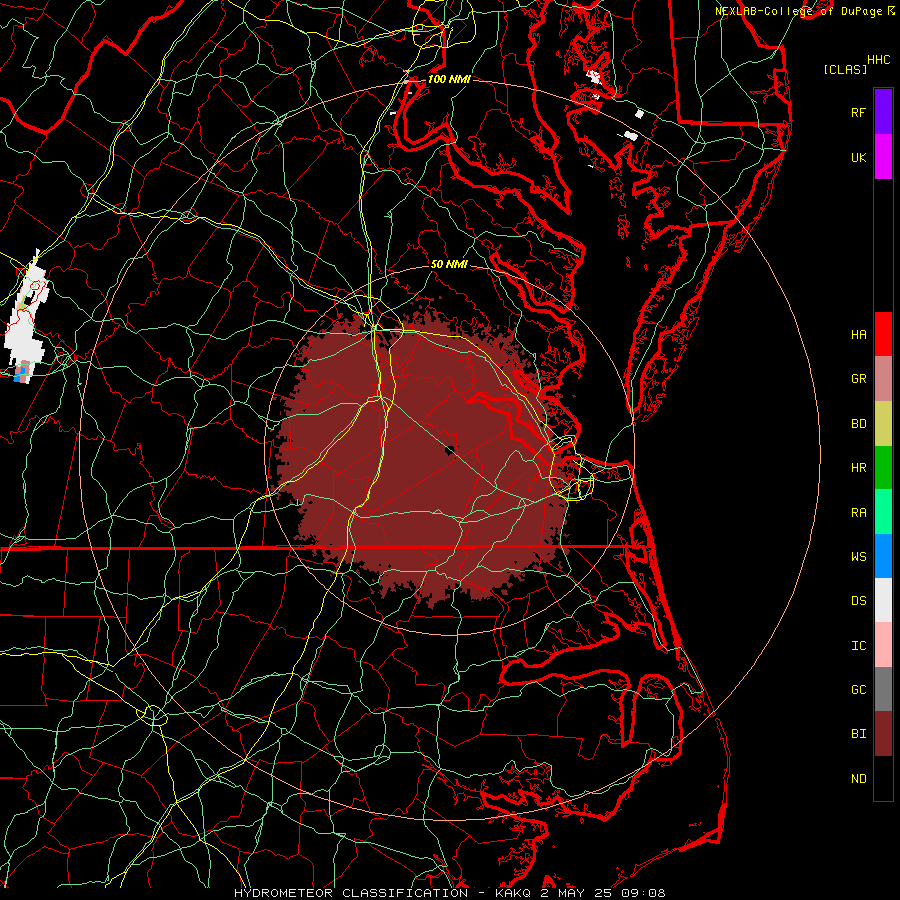
Task: Click the RA legend label
Action: (x=858, y=512)
